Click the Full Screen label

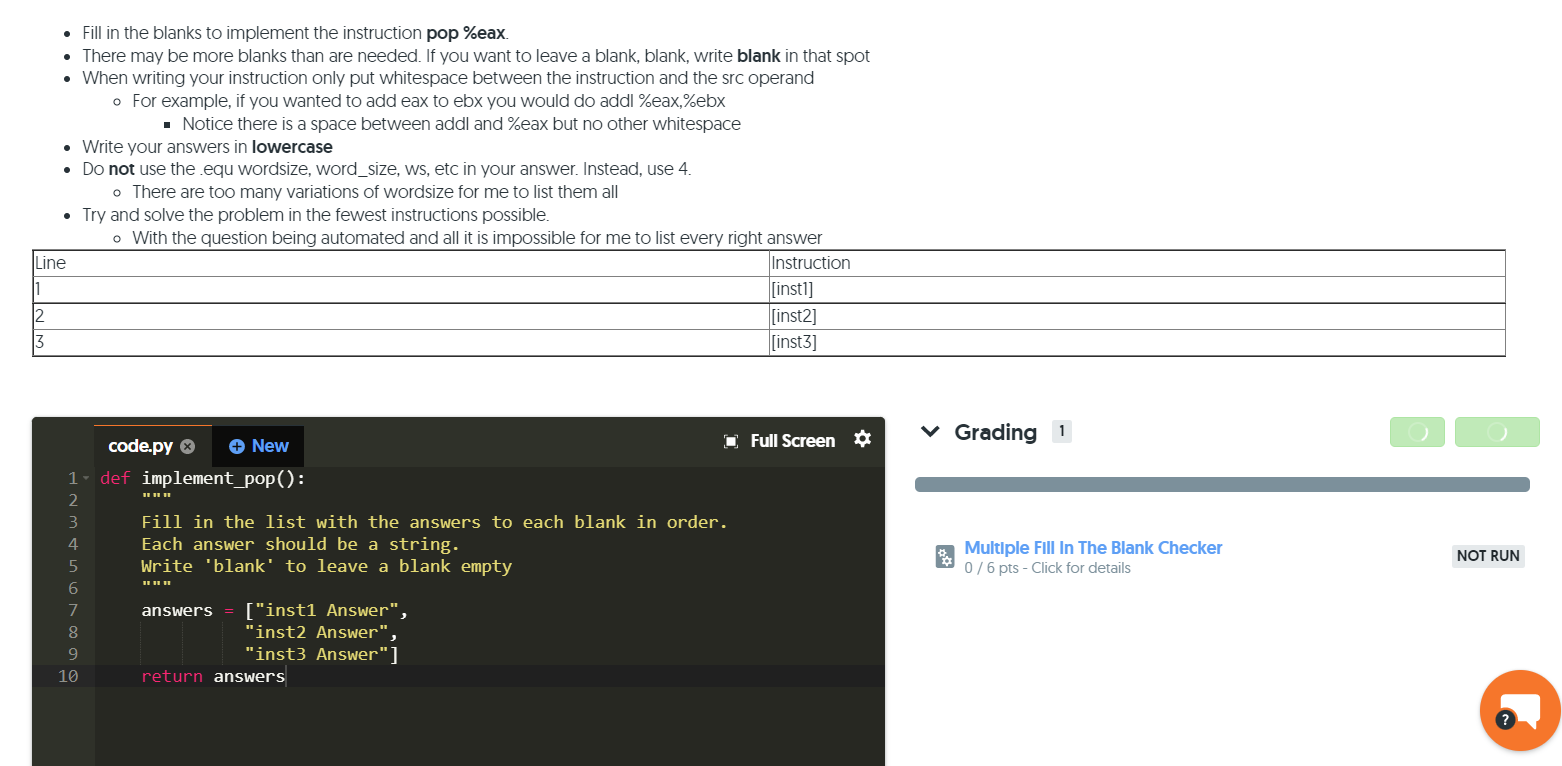793,441
